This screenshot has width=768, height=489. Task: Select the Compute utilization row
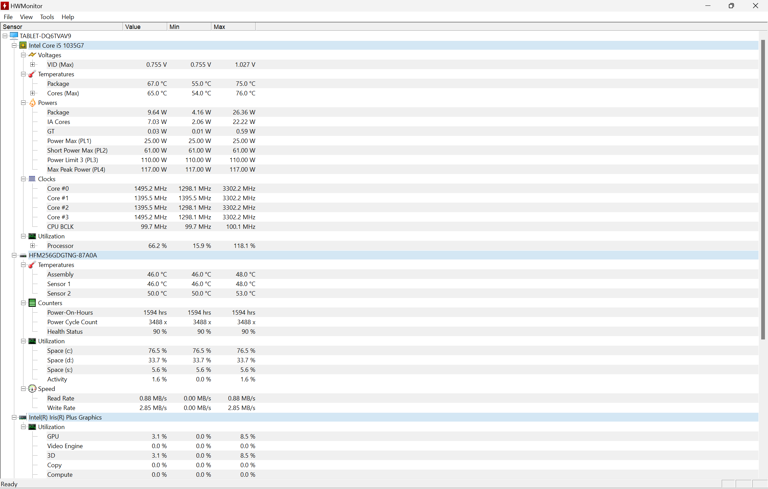pos(379,475)
